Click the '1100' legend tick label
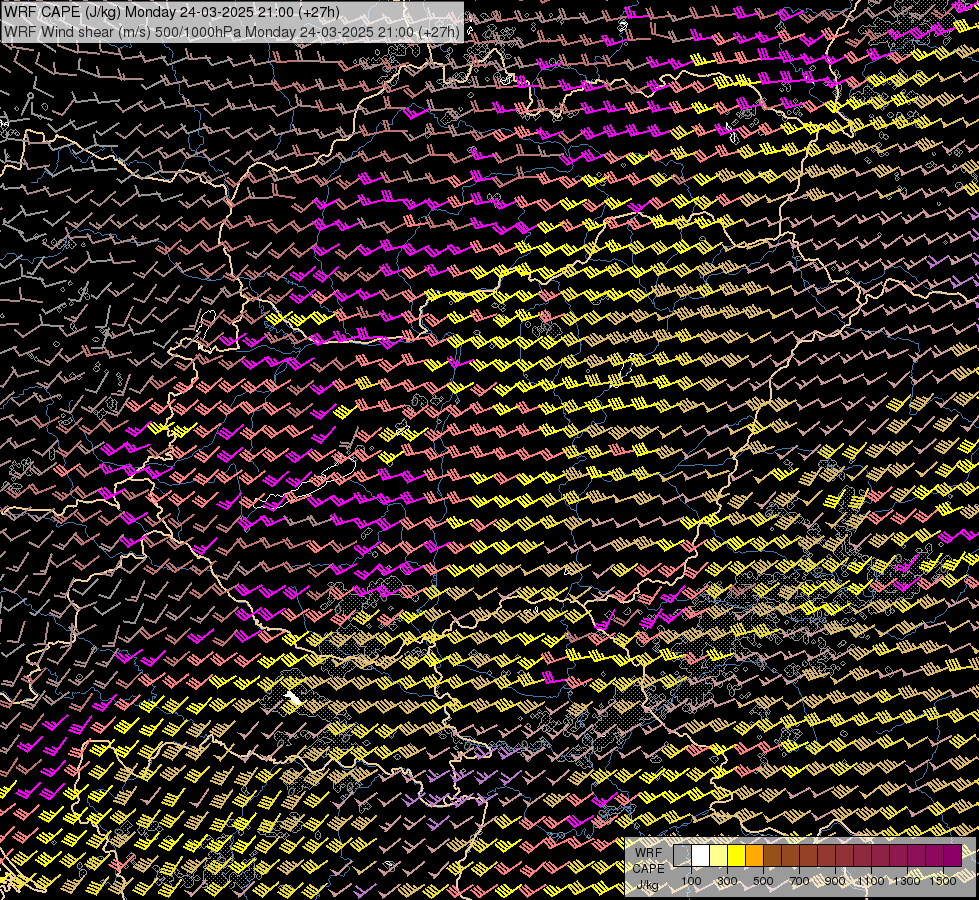Image resolution: width=979 pixels, height=900 pixels. coord(870,881)
